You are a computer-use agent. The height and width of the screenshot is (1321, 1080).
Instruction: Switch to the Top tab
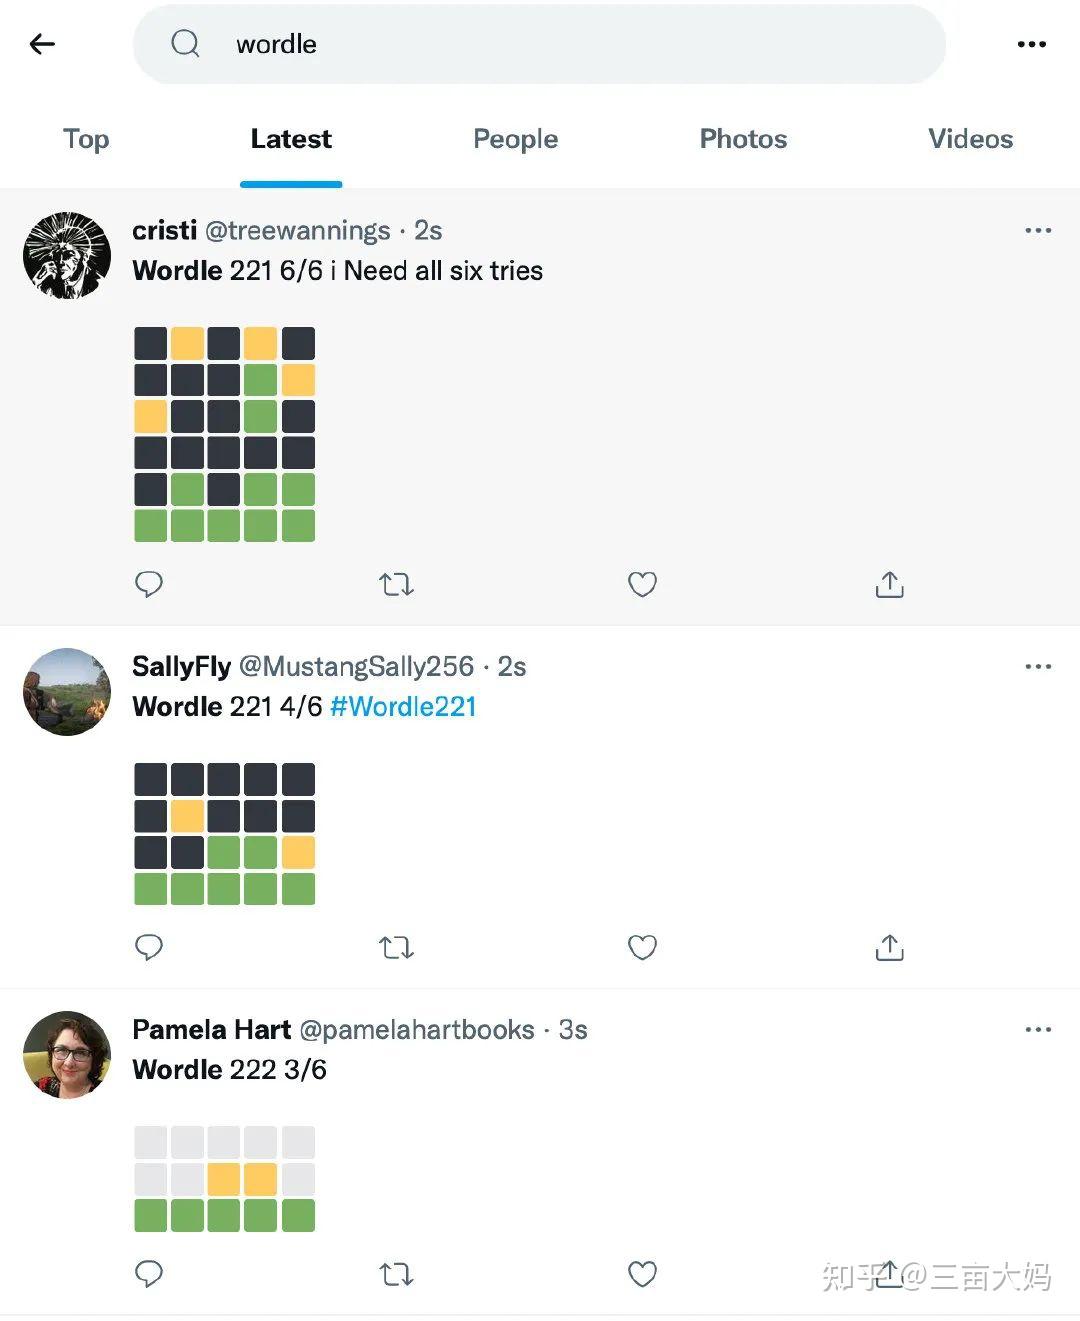[86, 139]
